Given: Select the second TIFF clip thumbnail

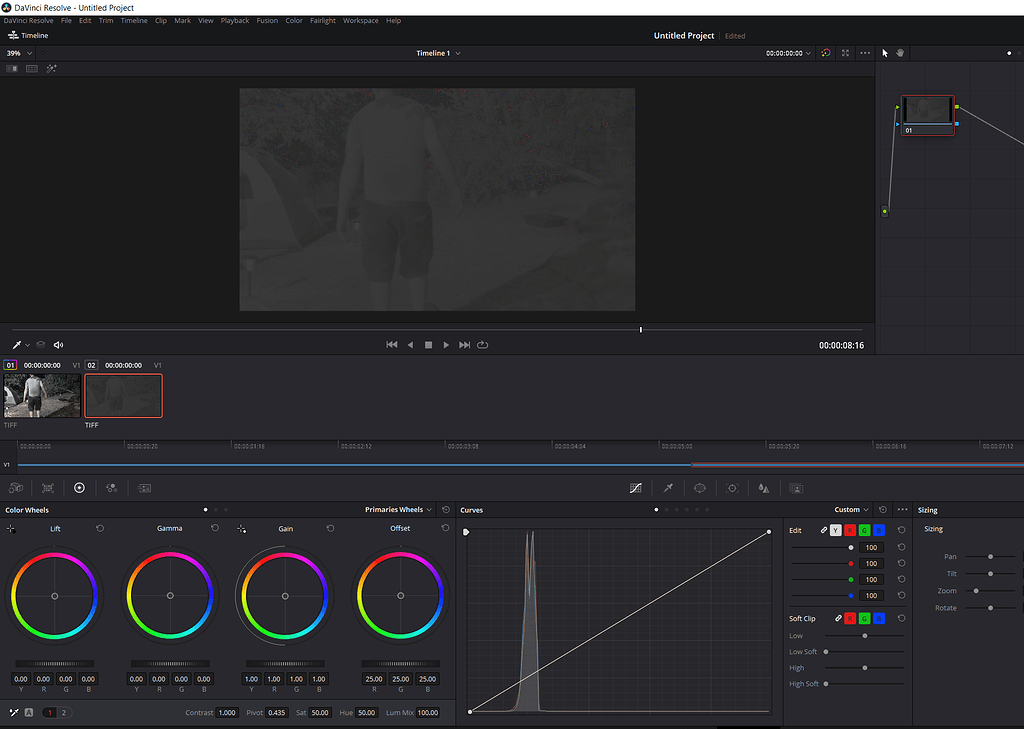Looking at the screenshot, I should (x=122, y=394).
